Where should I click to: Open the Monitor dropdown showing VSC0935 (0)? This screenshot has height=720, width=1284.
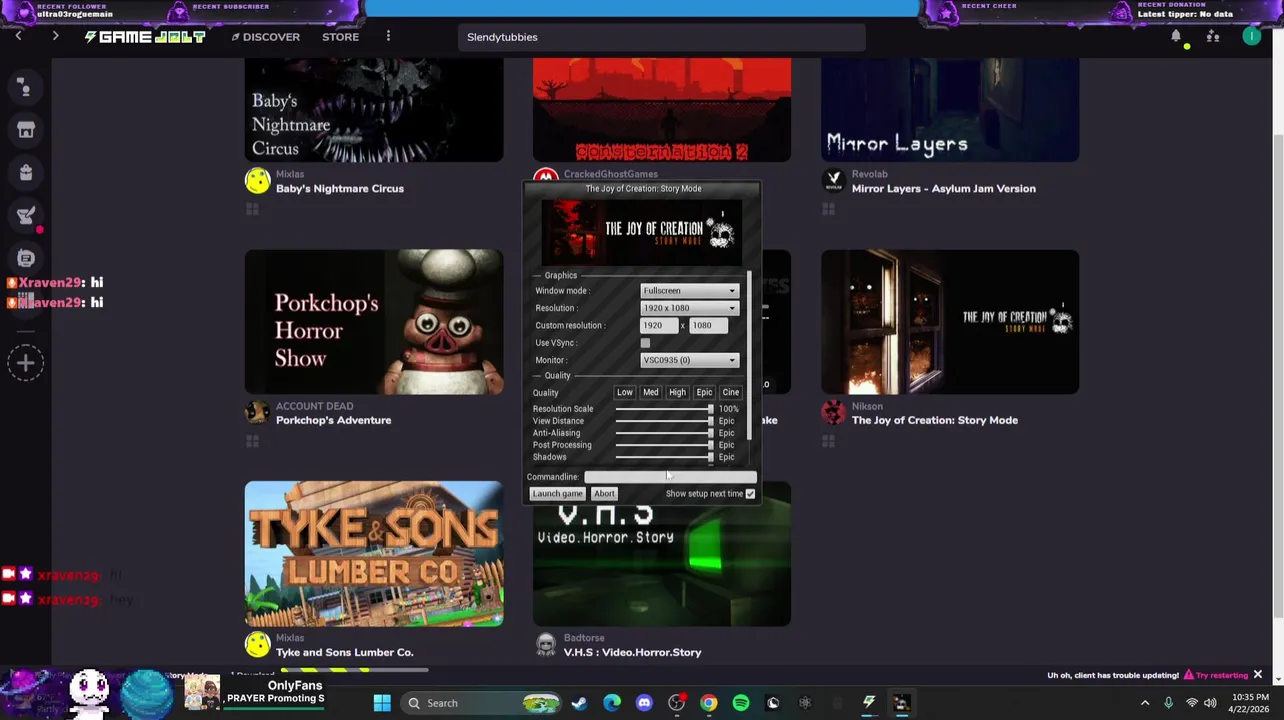point(689,360)
